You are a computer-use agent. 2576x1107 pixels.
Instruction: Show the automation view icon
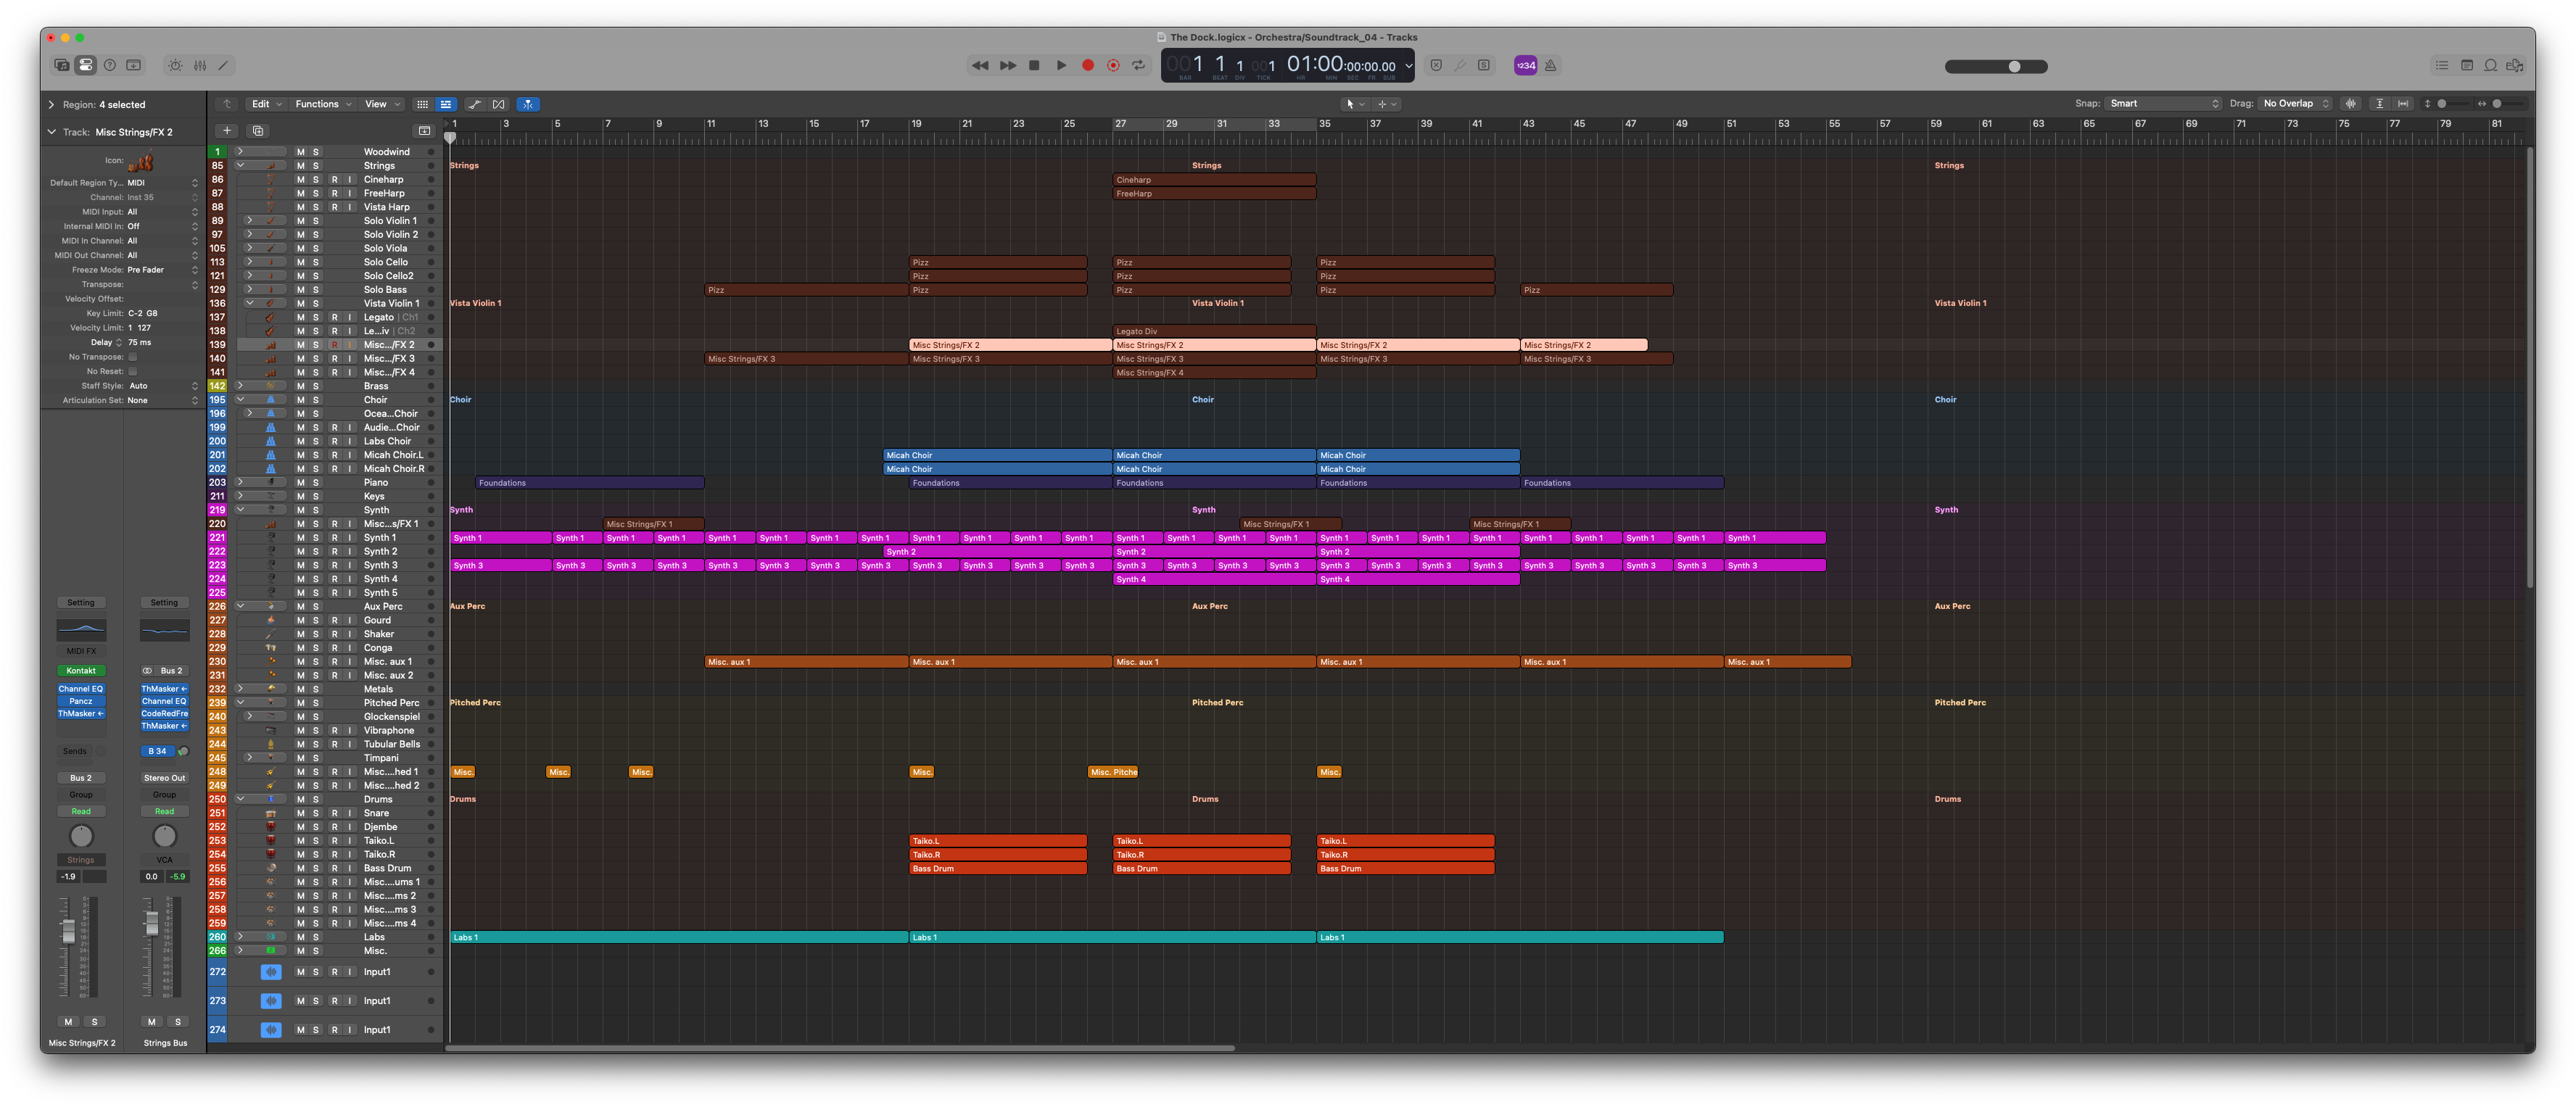tap(475, 104)
